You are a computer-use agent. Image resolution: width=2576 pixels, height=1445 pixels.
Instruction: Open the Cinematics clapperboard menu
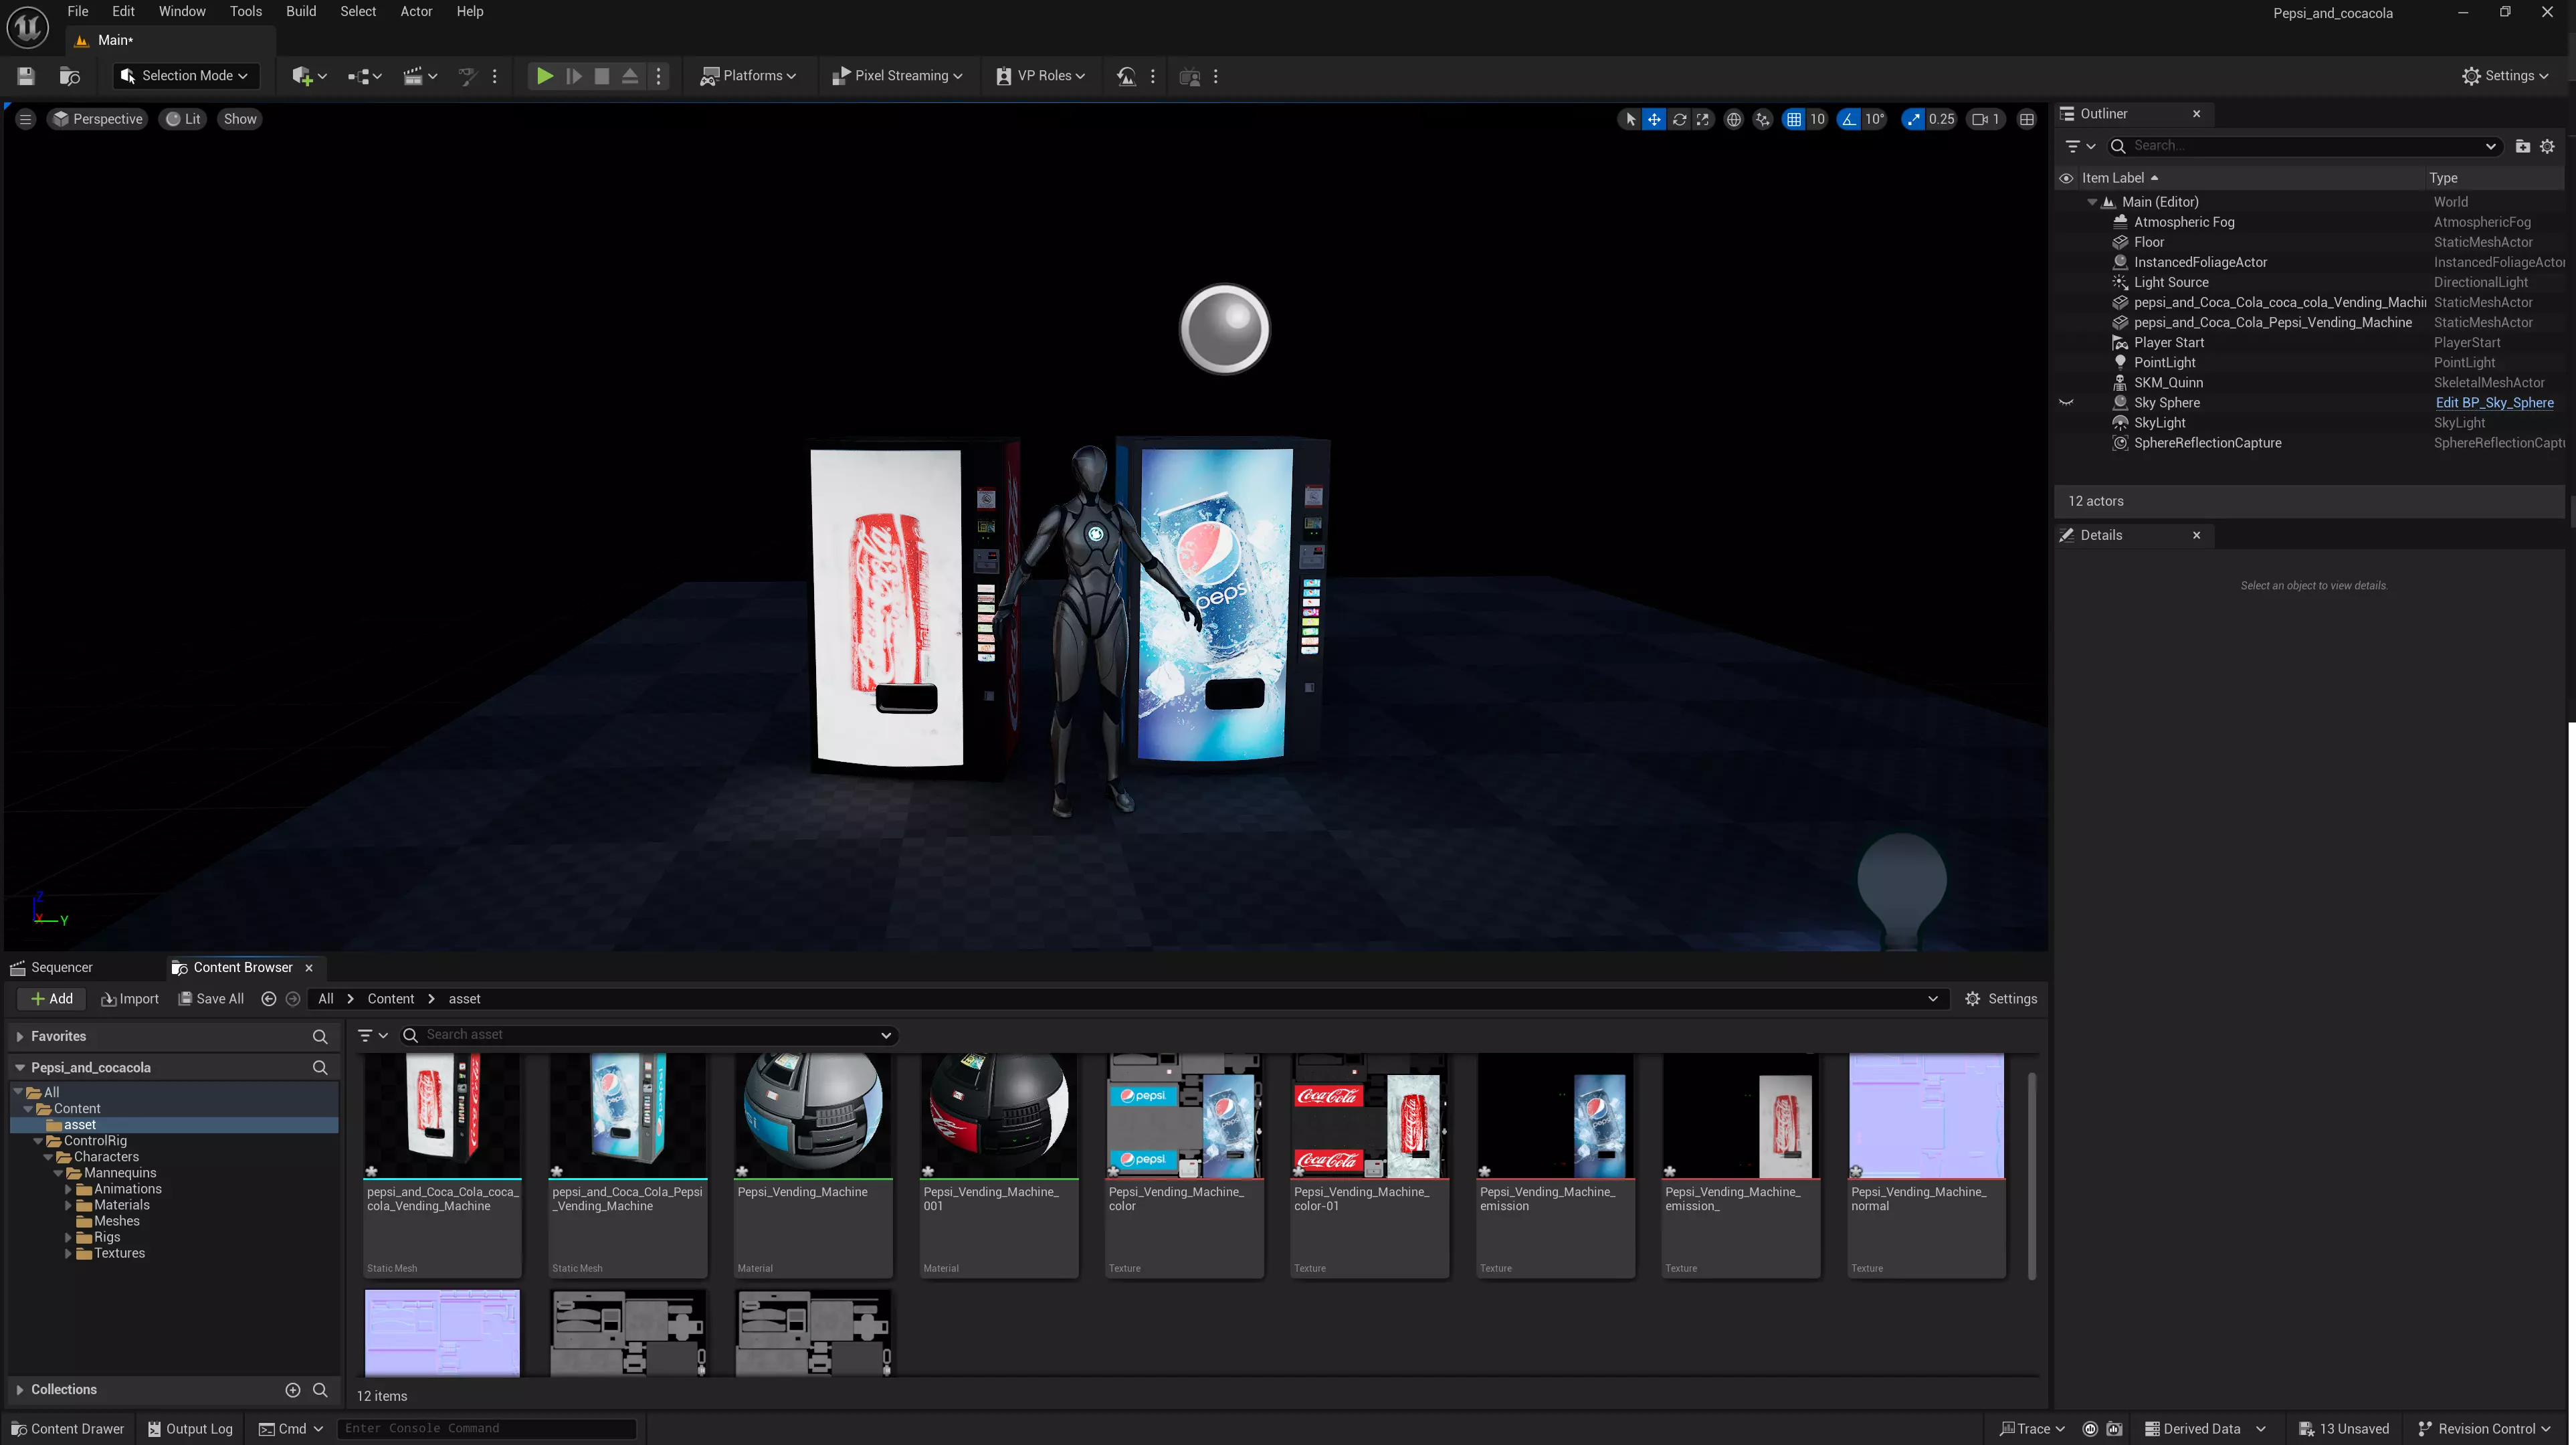[419, 76]
